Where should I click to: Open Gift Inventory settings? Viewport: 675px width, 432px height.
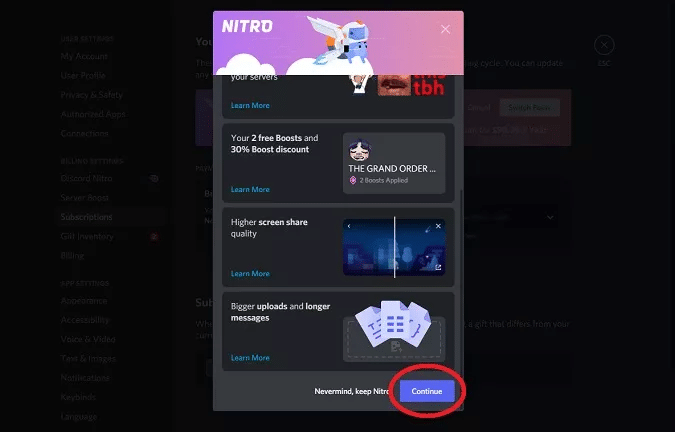pyautogui.click(x=87, y=236)
